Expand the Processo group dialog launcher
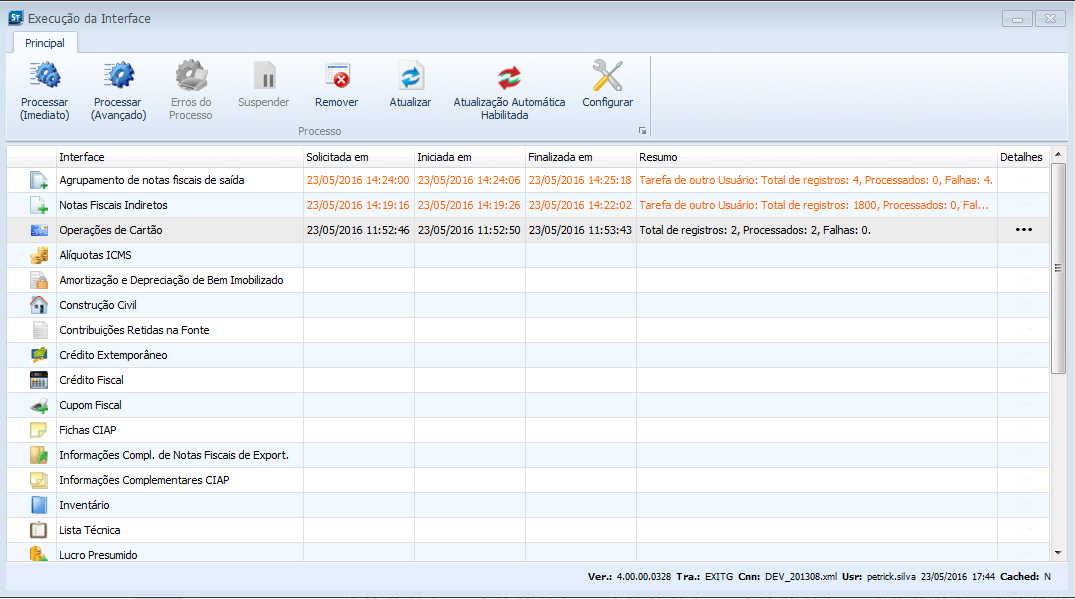 [640, 132]
